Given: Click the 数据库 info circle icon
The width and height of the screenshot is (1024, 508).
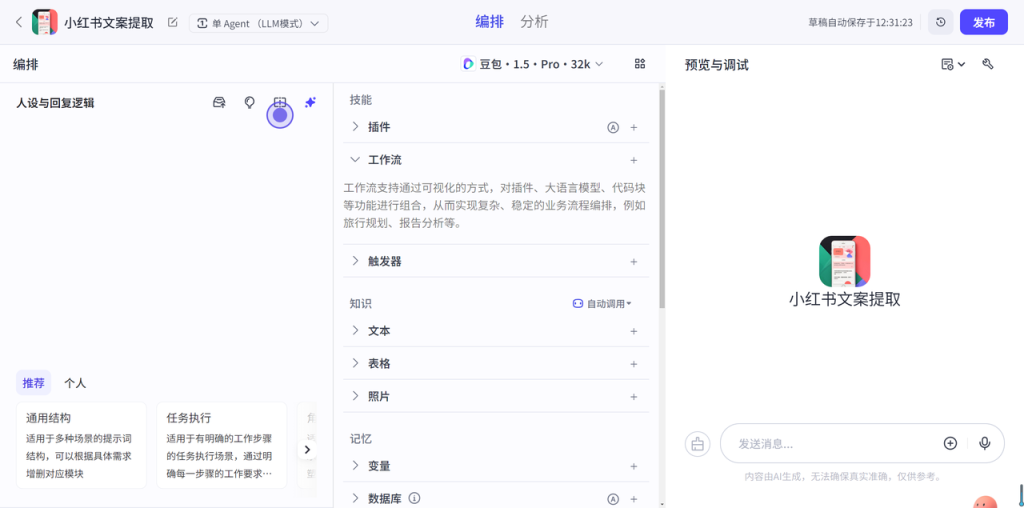Looking at the screenshot, I should coord(414,498).
